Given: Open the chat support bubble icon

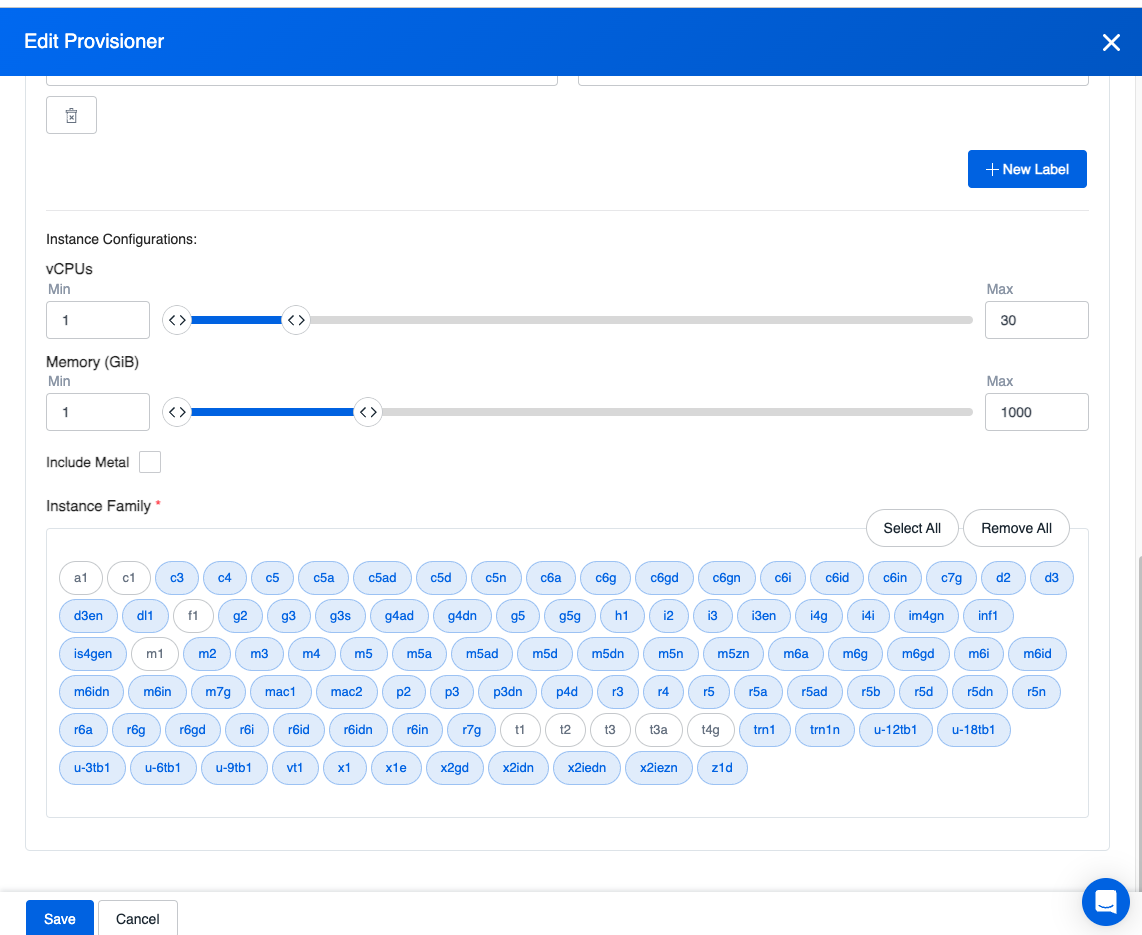Looking at the screenshot, I should coord(1106,902).
